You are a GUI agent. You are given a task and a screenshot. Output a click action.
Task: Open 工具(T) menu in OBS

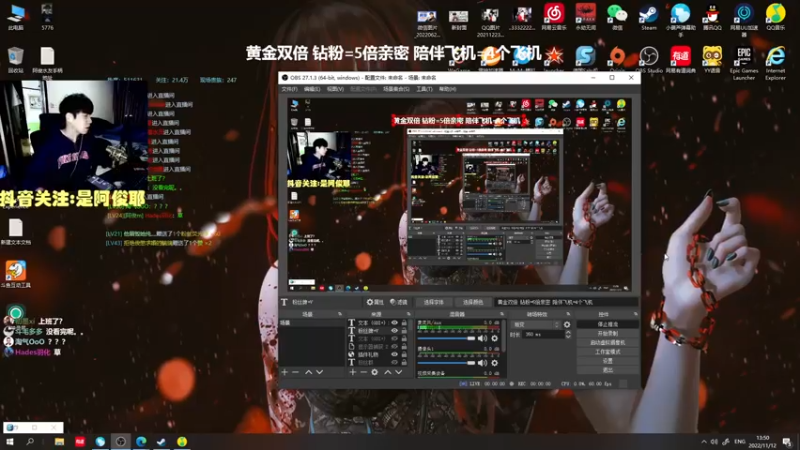click(424, 89)
